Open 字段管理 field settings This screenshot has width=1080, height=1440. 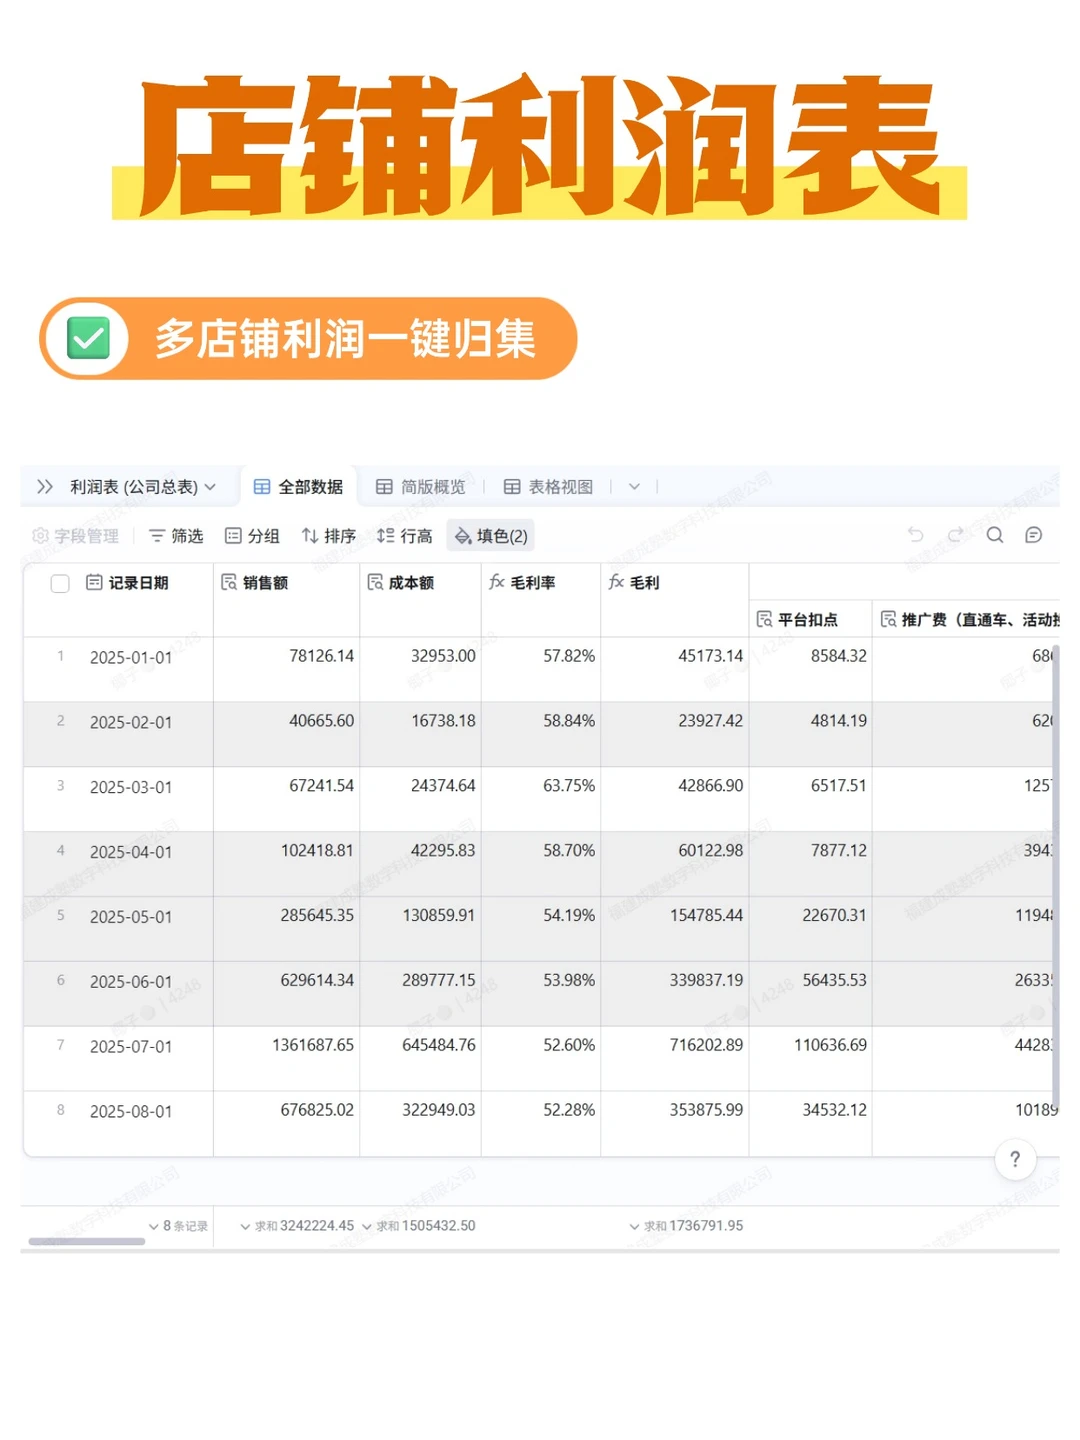point(76,536)
